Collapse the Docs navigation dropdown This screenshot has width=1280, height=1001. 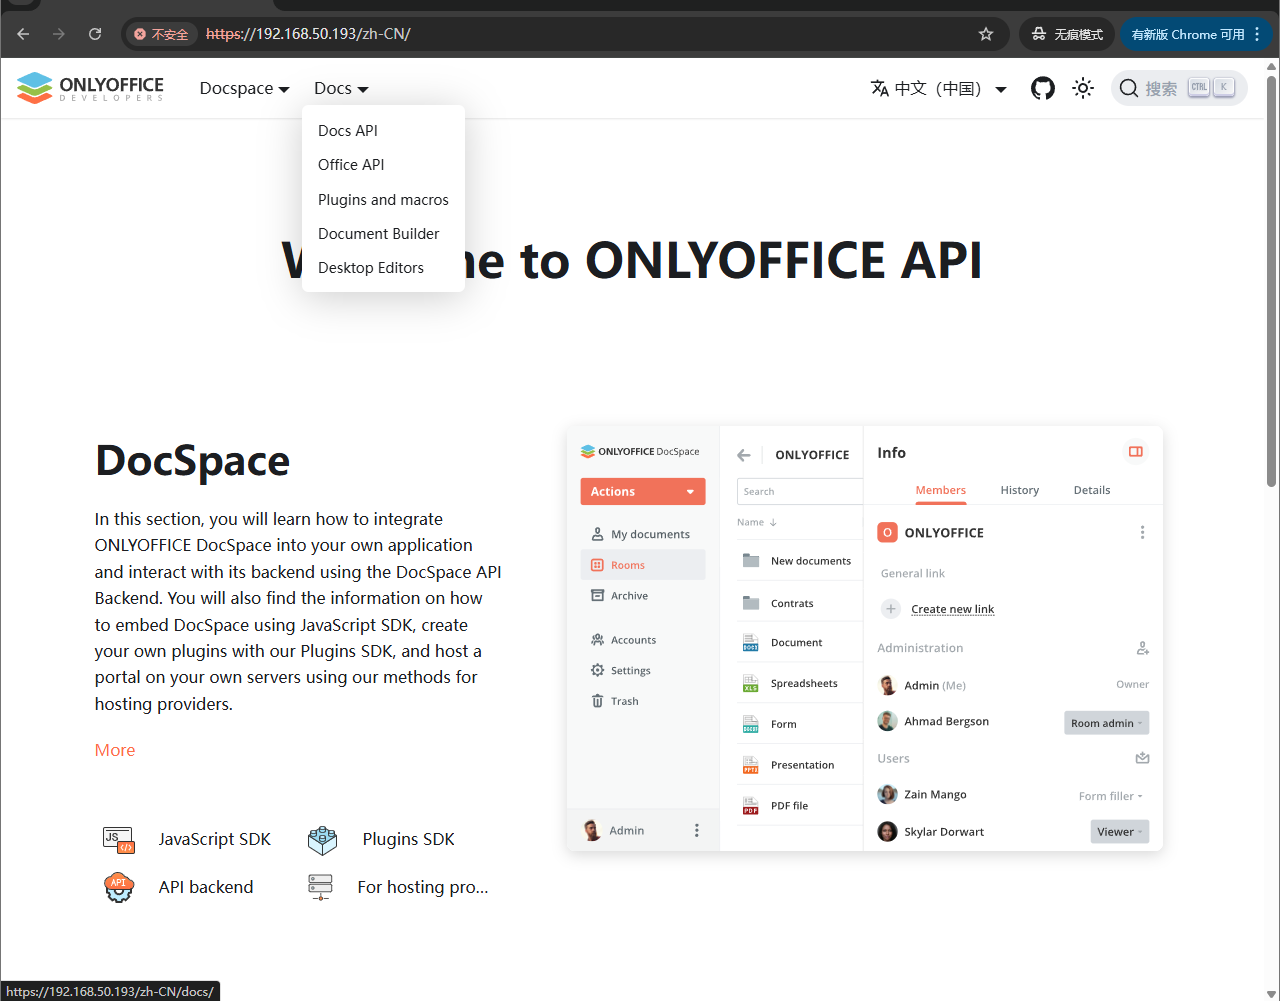click(x=341, y=88)
